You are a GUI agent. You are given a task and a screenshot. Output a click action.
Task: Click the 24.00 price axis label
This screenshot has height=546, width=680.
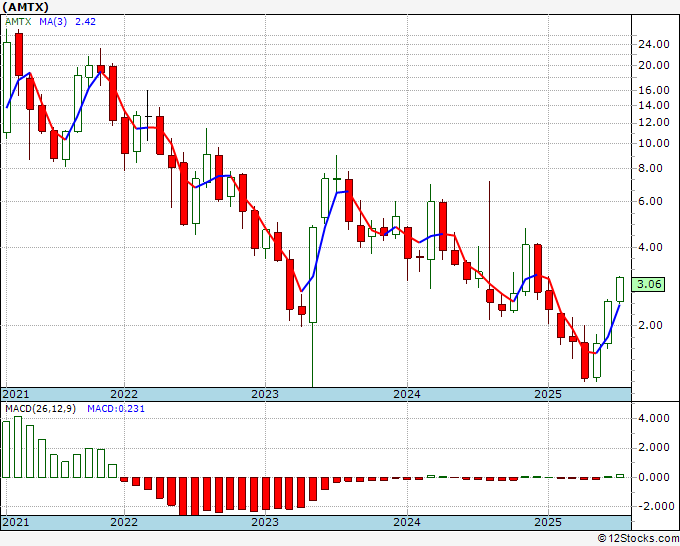pyautogui.click(x=654, y=44)
